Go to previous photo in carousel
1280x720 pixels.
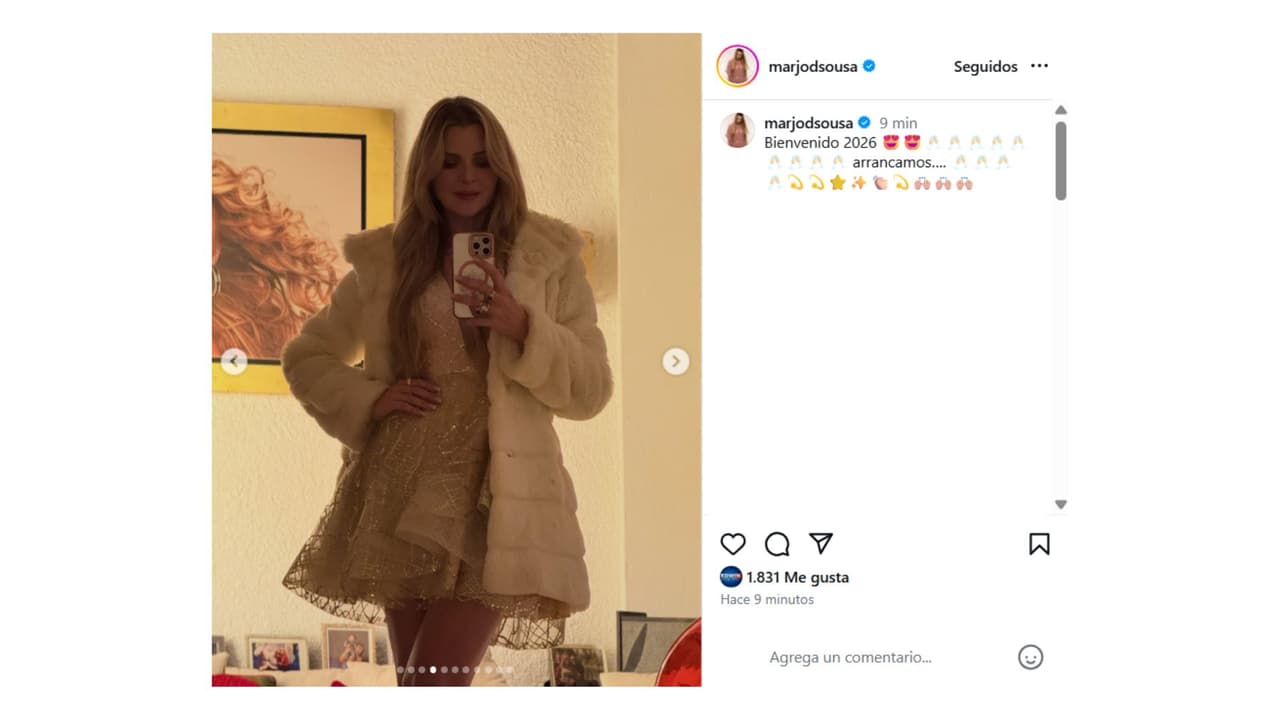tap(234, 361)
